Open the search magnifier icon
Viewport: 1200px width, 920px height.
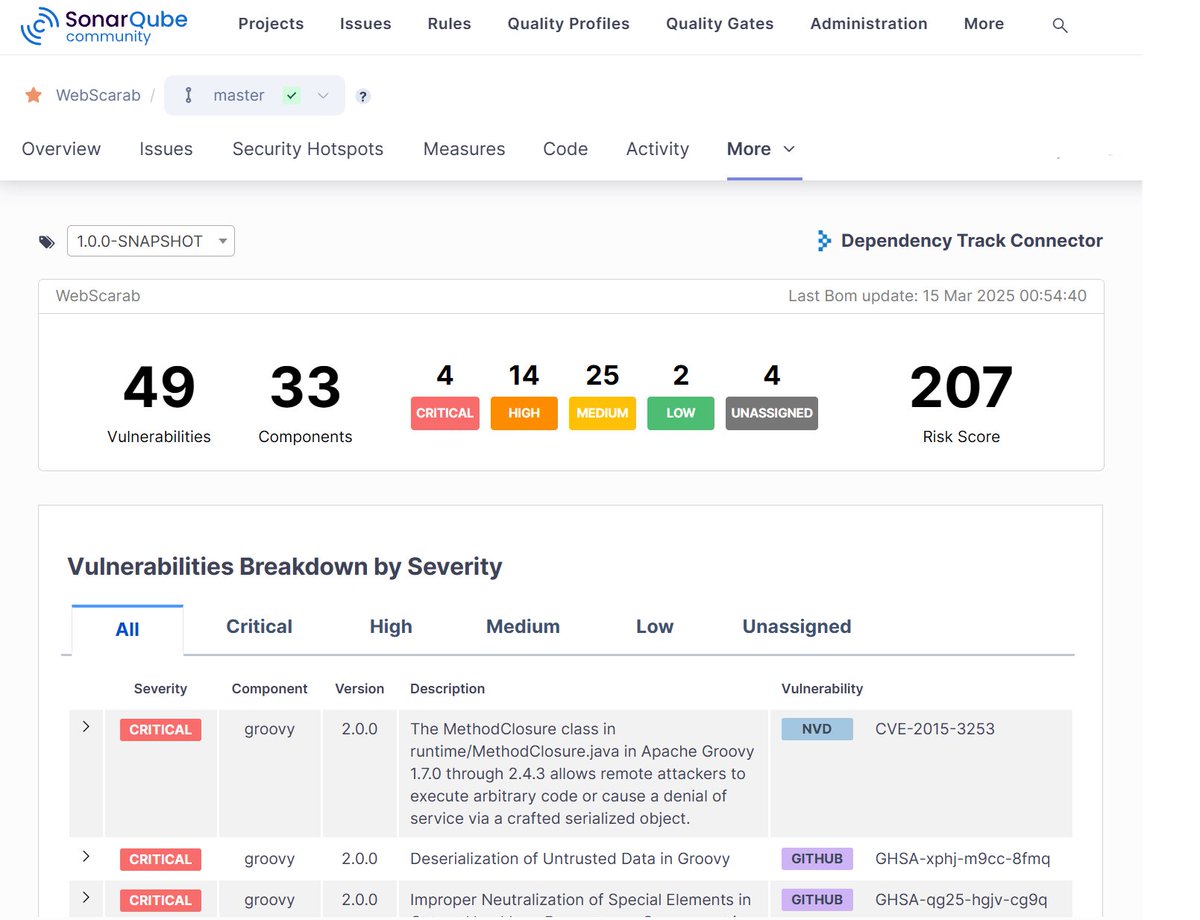coord(1060,25)
